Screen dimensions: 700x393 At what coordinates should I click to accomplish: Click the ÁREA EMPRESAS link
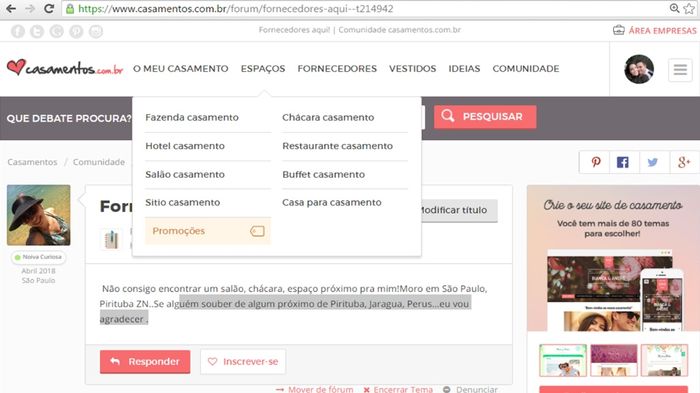662,31
